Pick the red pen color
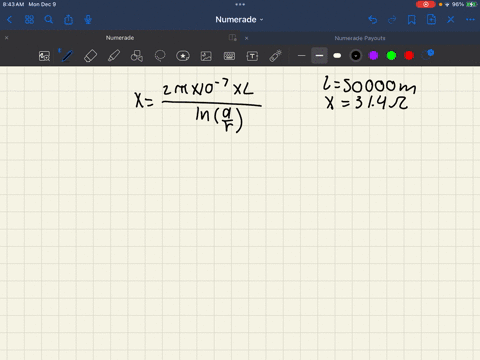Image resolution: width=480 pixels, height=360 pixels. tap(409, 56)
